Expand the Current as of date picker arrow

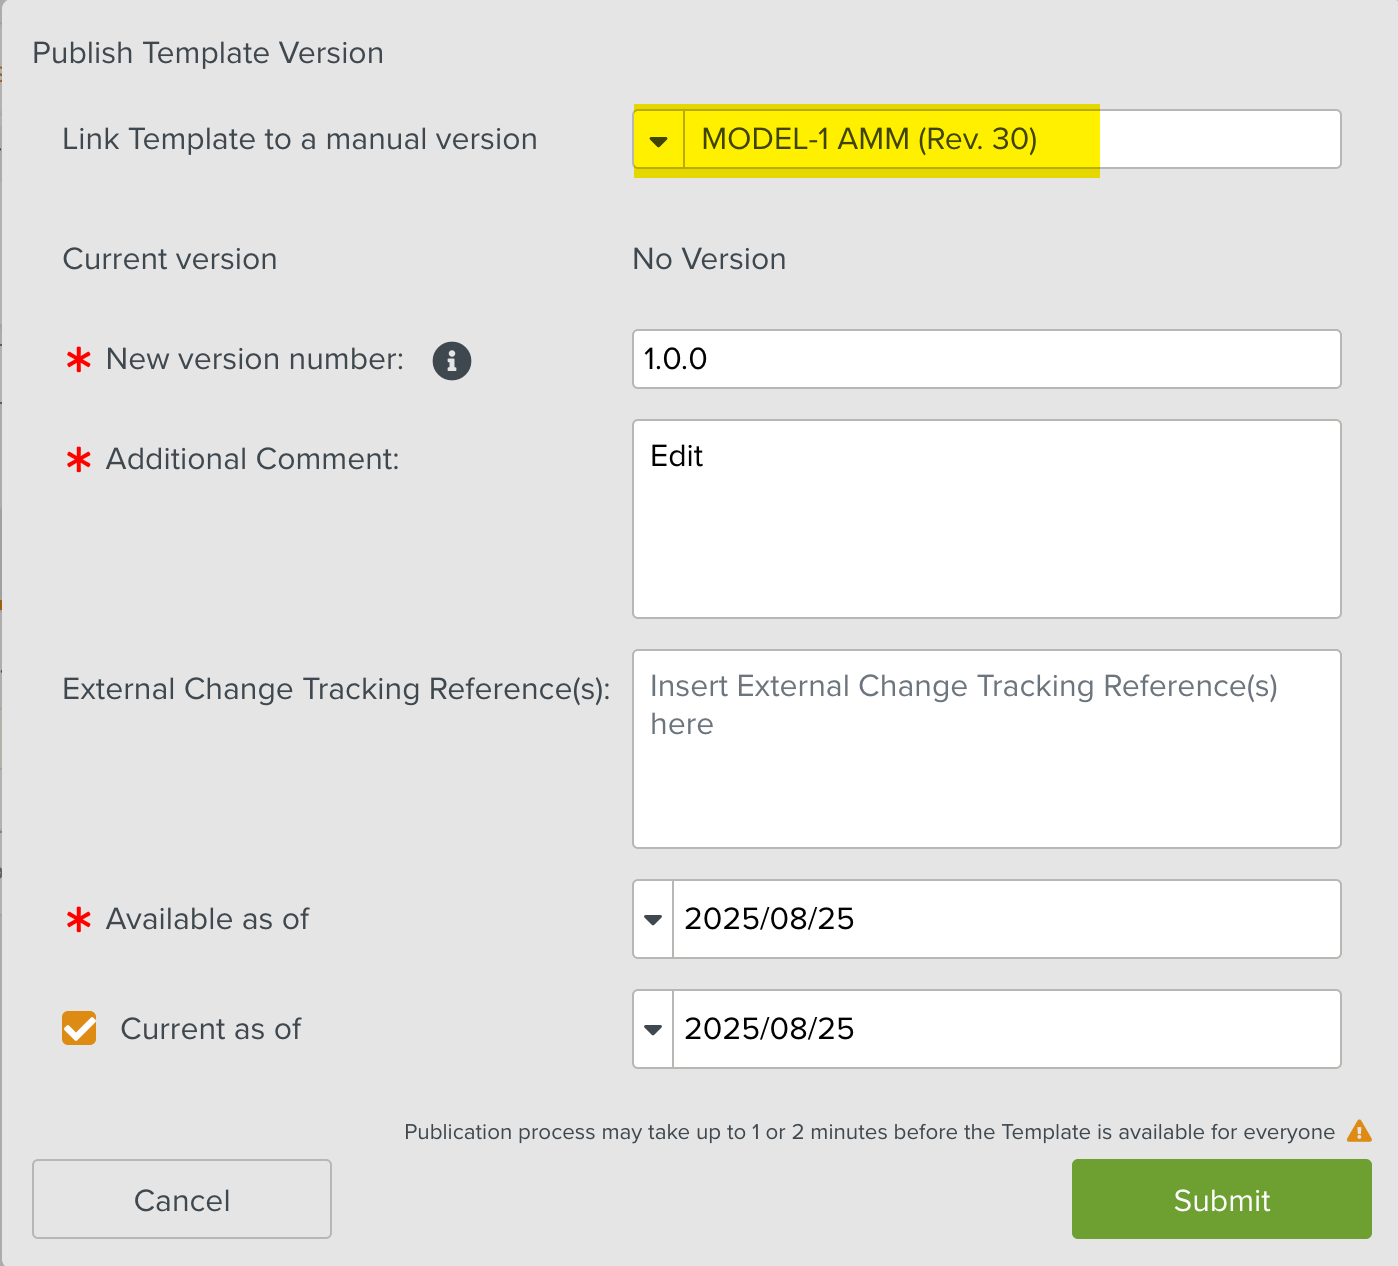[653, 1029]
